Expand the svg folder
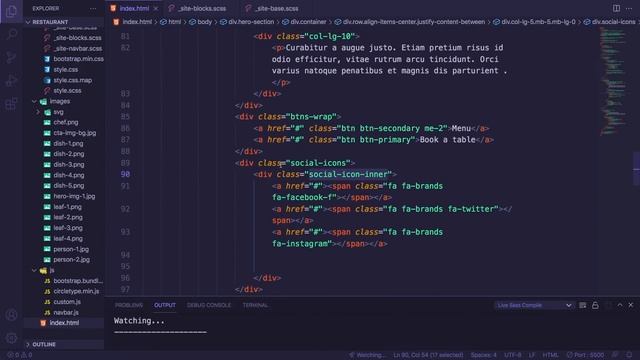 (x=38, y=112)
